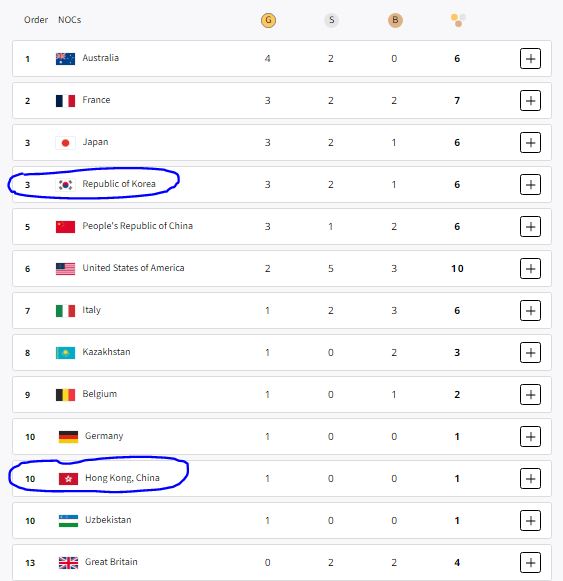The image size is (563, 581).
Task: Expand the Germany row with plus button
Action: (x=530, y=436)
